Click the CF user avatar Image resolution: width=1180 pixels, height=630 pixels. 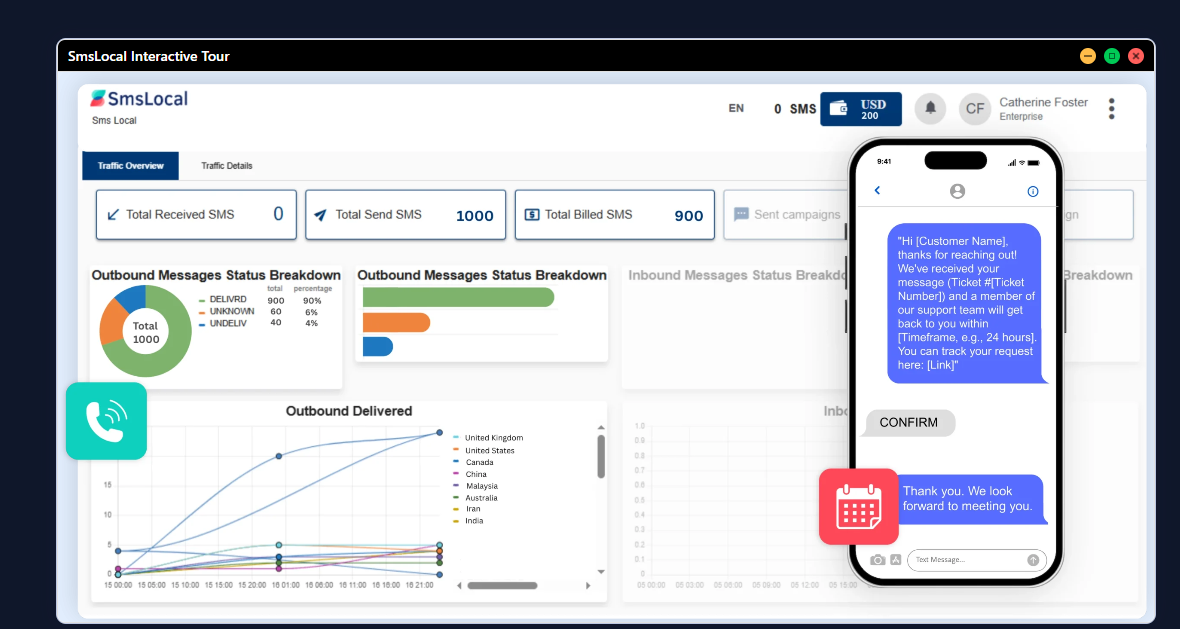coord(975,108)
